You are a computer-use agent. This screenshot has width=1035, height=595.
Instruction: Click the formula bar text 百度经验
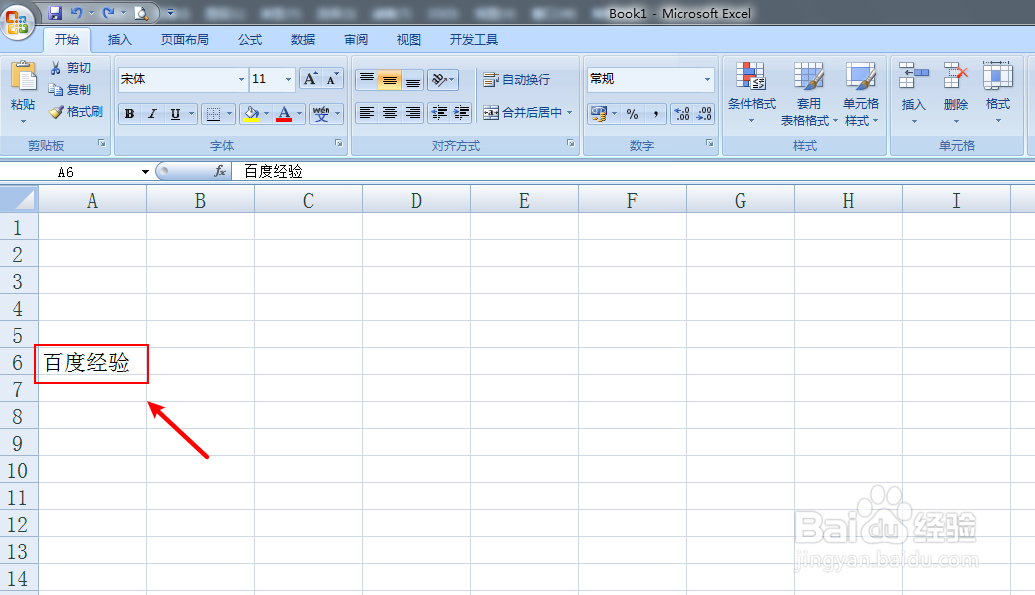point(273,172)
